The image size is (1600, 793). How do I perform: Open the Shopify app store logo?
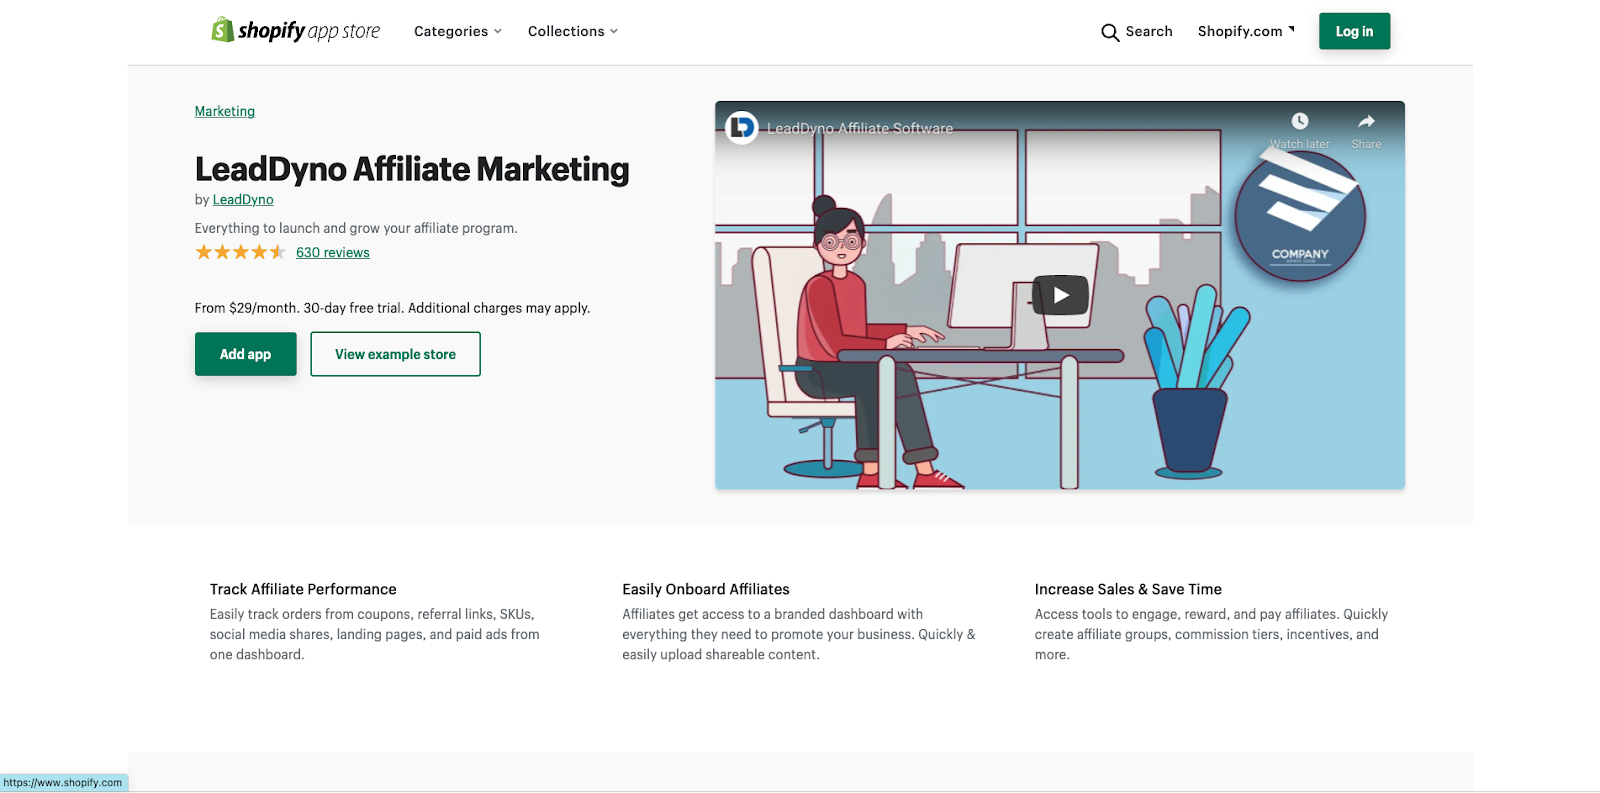point(295,31)
